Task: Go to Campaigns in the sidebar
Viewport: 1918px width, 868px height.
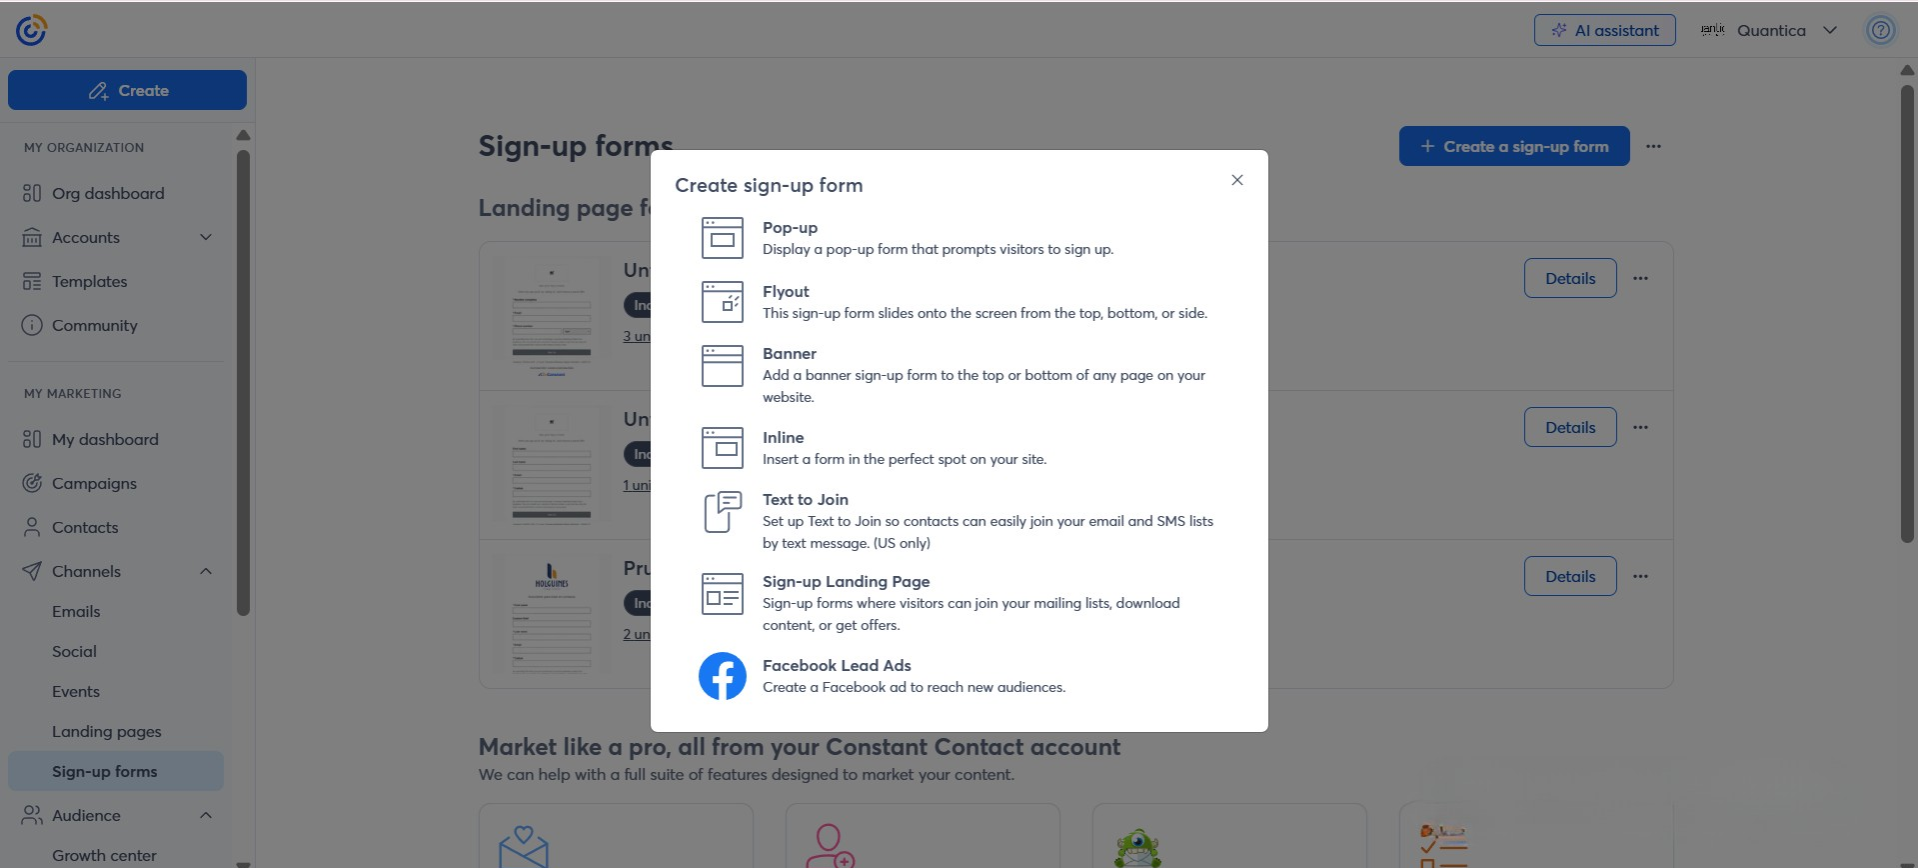Action: point(94,483)
